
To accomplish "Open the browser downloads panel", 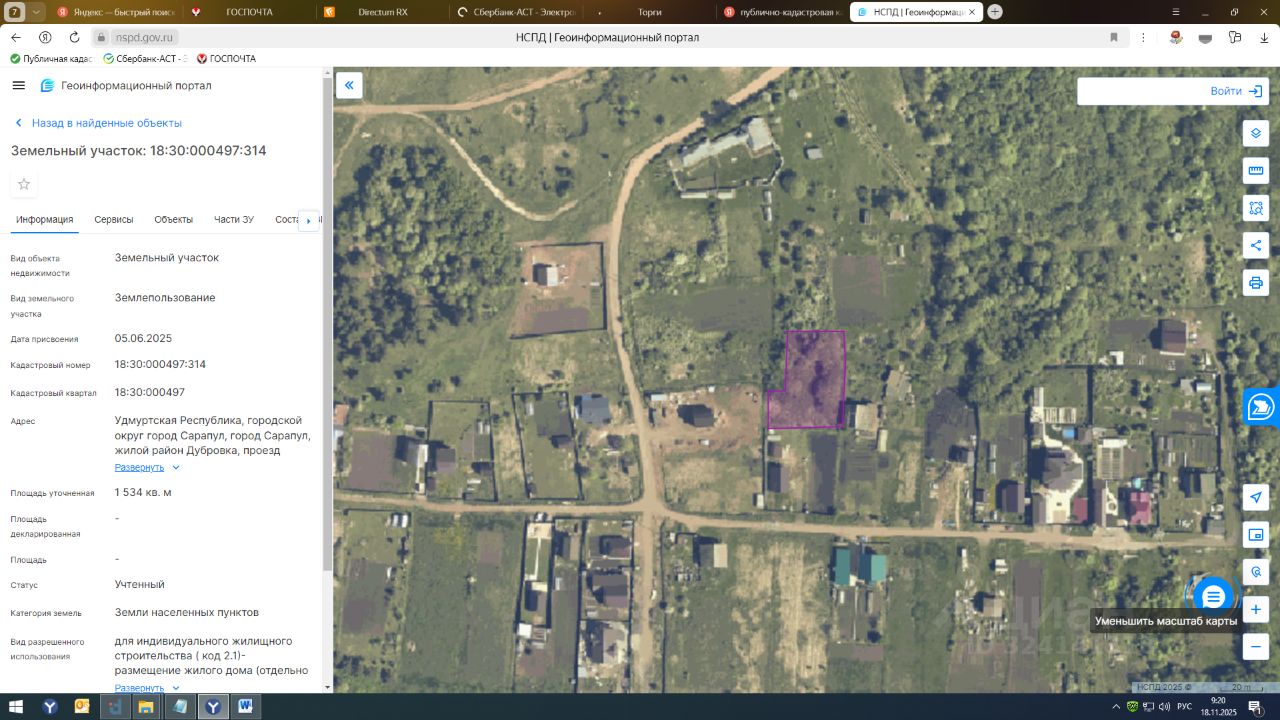I will (1263, 37).
